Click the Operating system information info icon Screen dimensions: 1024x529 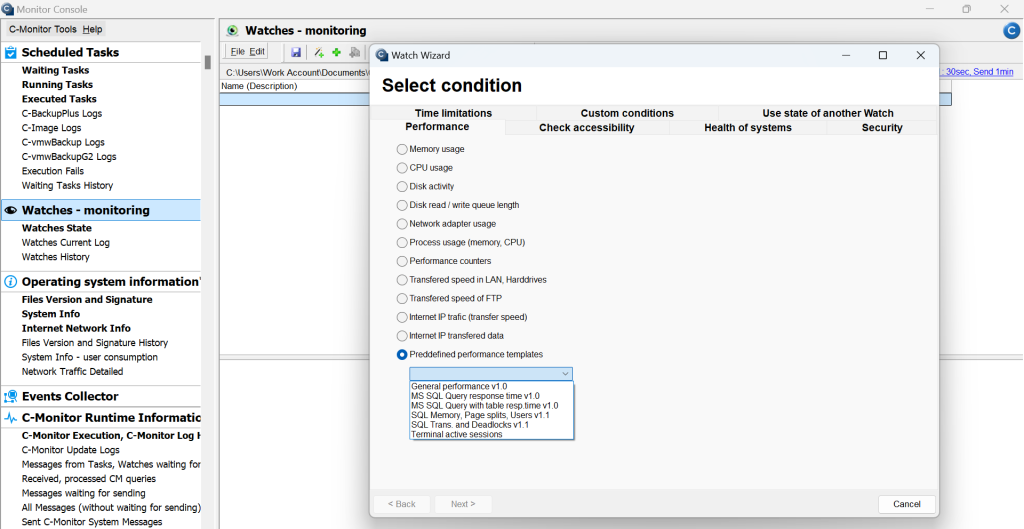(x=10, y=281)
